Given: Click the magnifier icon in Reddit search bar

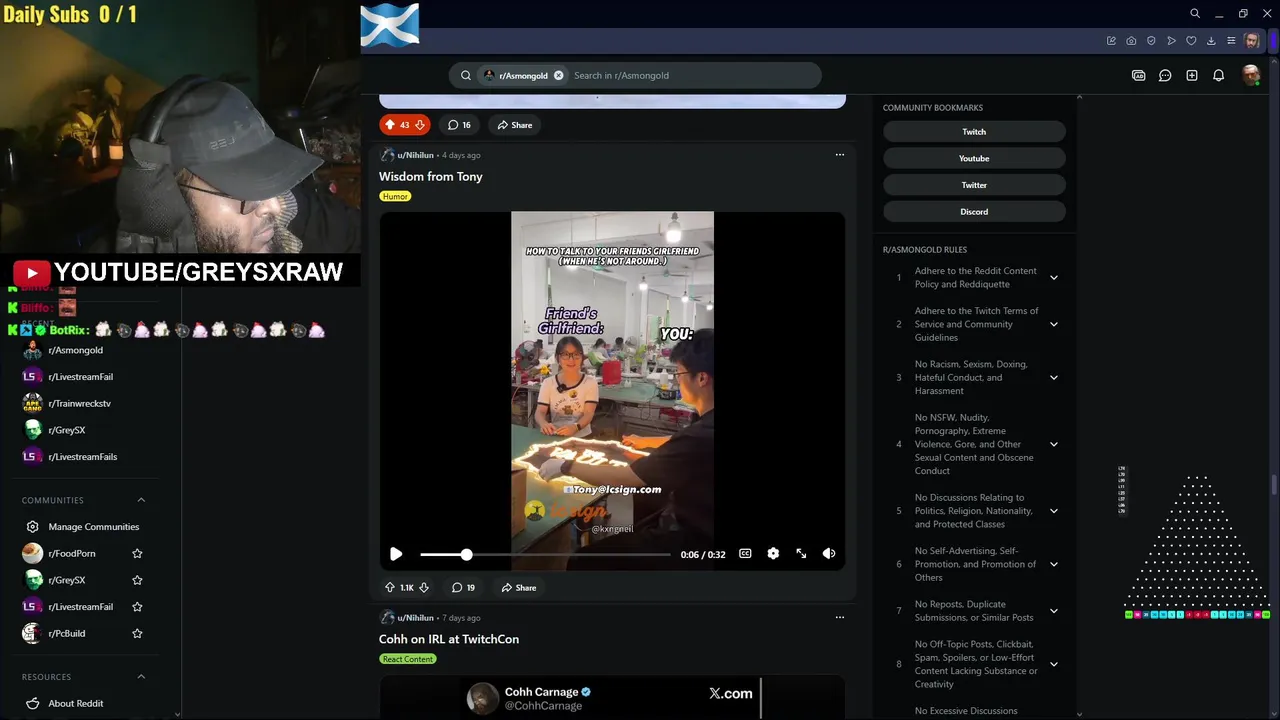Looking at the screenshot, I should coord(466,75).
